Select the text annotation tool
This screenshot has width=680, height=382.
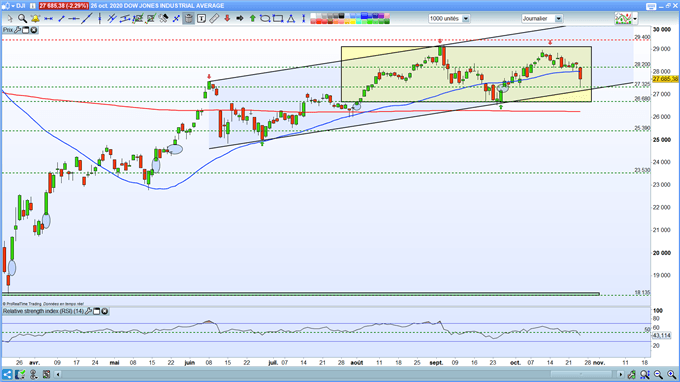click(x=201, y=19)
